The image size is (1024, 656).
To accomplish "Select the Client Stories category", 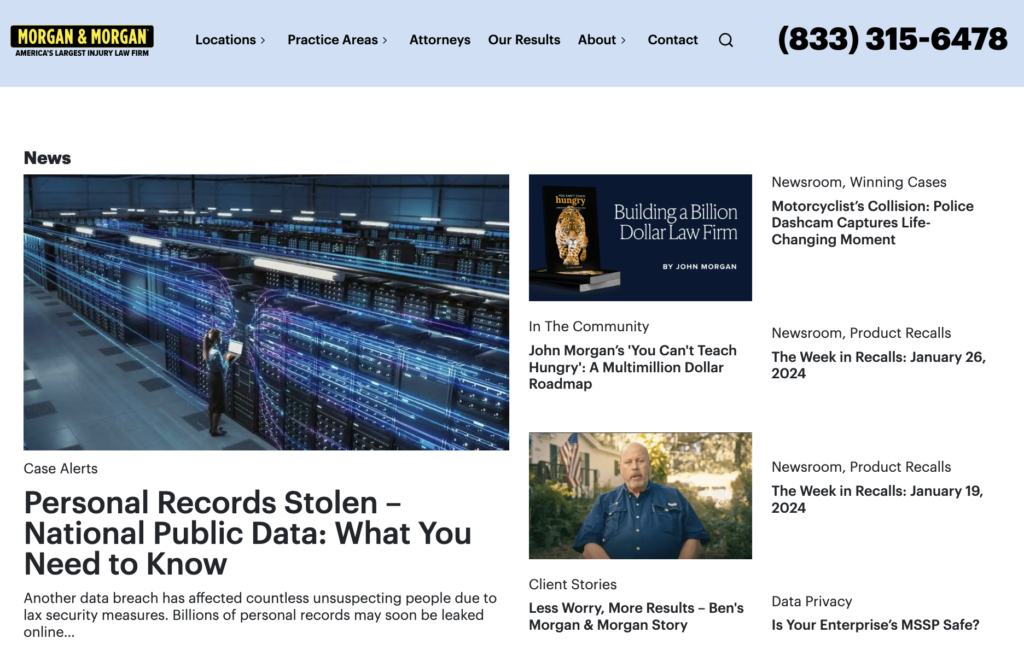I will 573,584.
